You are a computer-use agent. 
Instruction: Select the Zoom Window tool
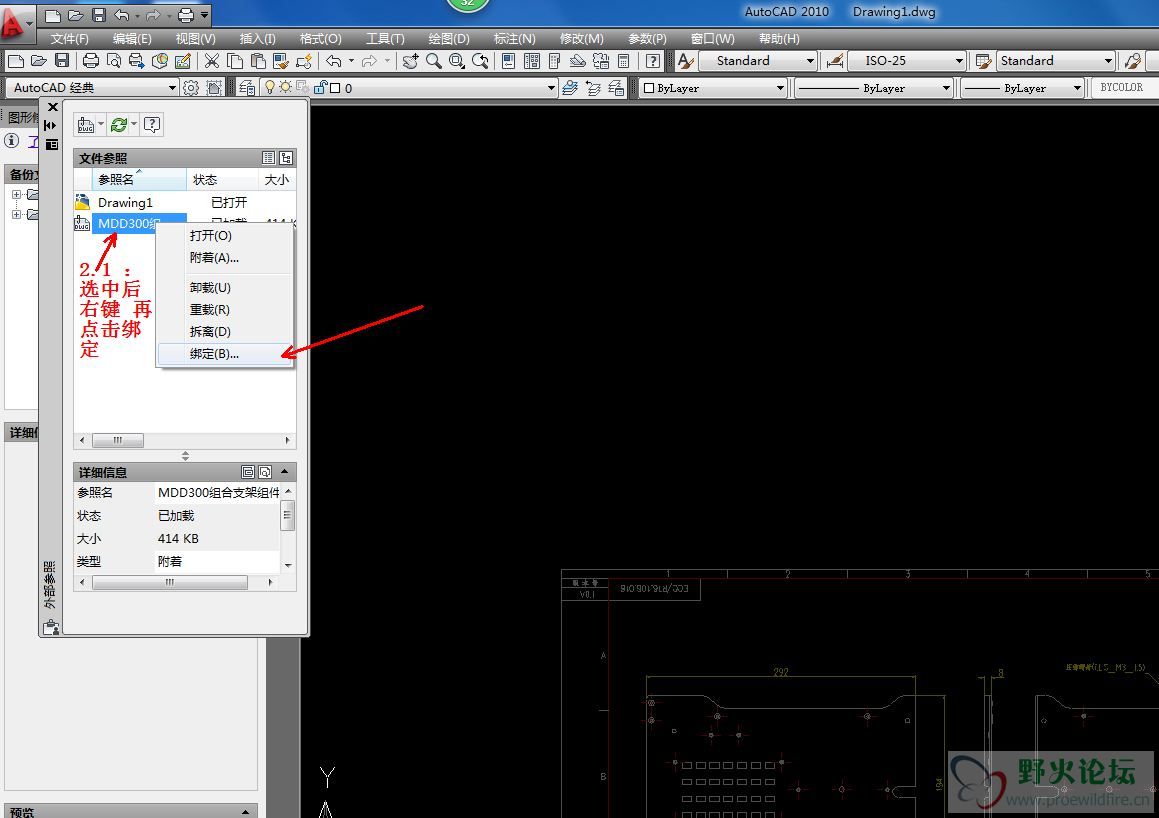pos(457,61)
